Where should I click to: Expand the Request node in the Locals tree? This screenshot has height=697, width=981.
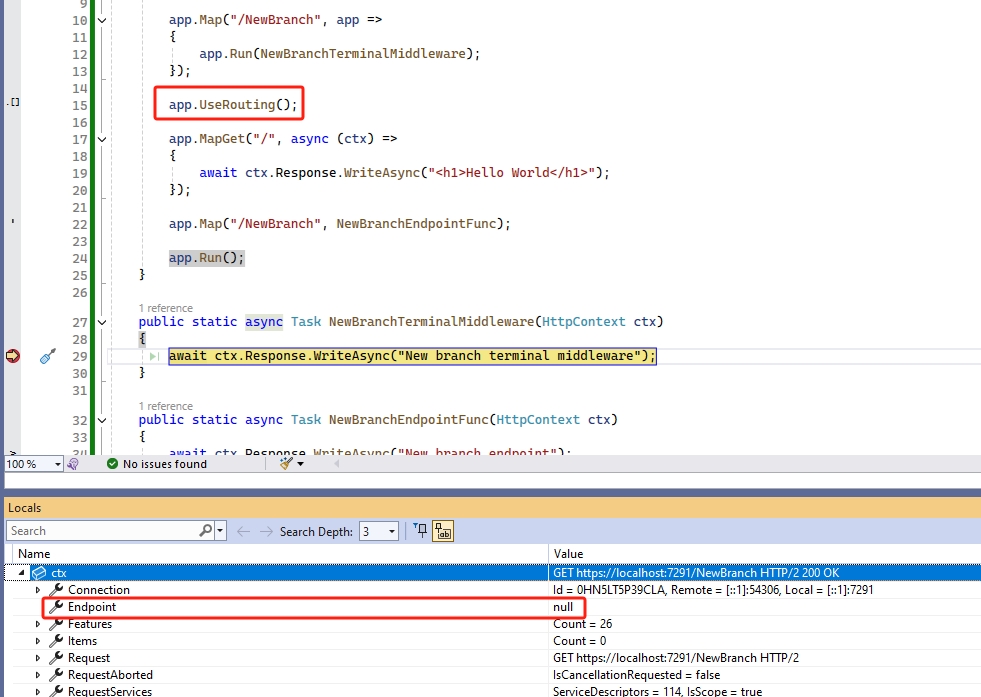click(38, 657)
